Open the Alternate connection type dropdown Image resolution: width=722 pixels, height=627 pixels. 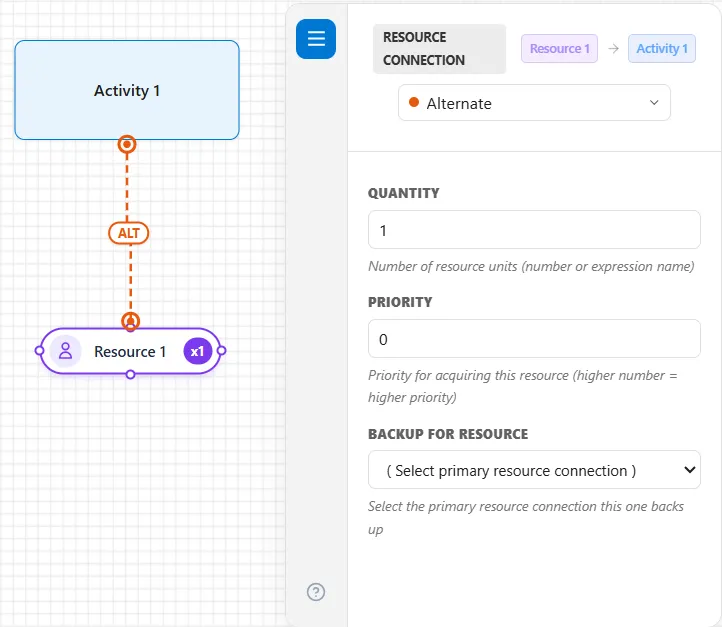(x=534, y=103)
